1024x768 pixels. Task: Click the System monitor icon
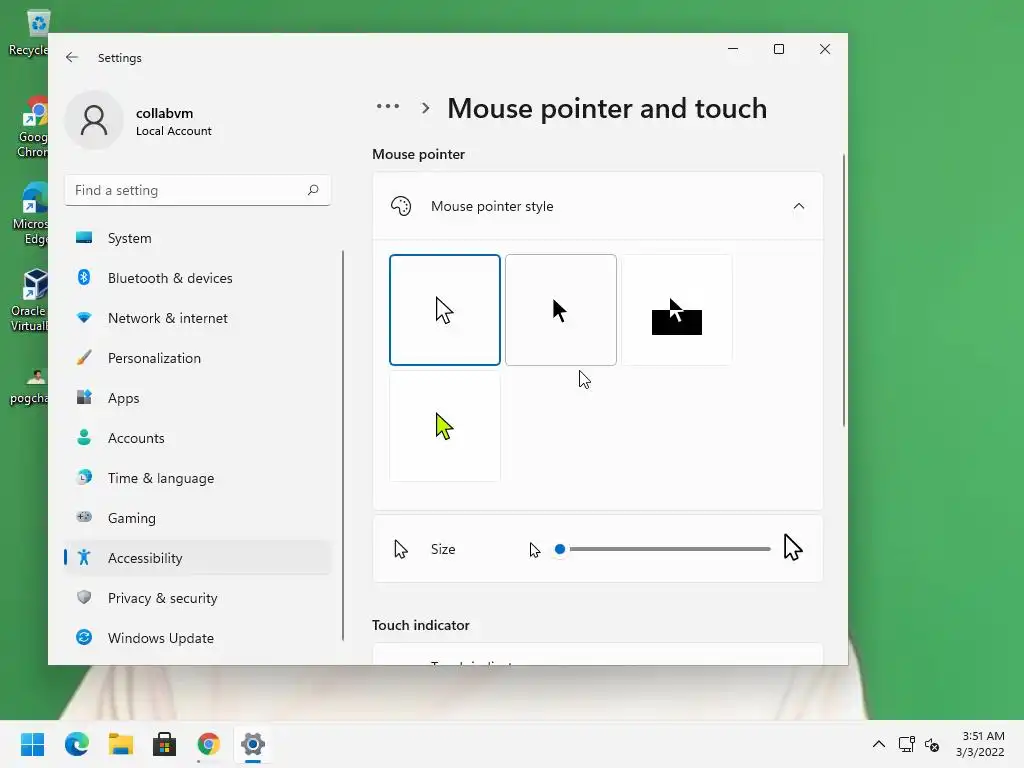pos(84,237)
